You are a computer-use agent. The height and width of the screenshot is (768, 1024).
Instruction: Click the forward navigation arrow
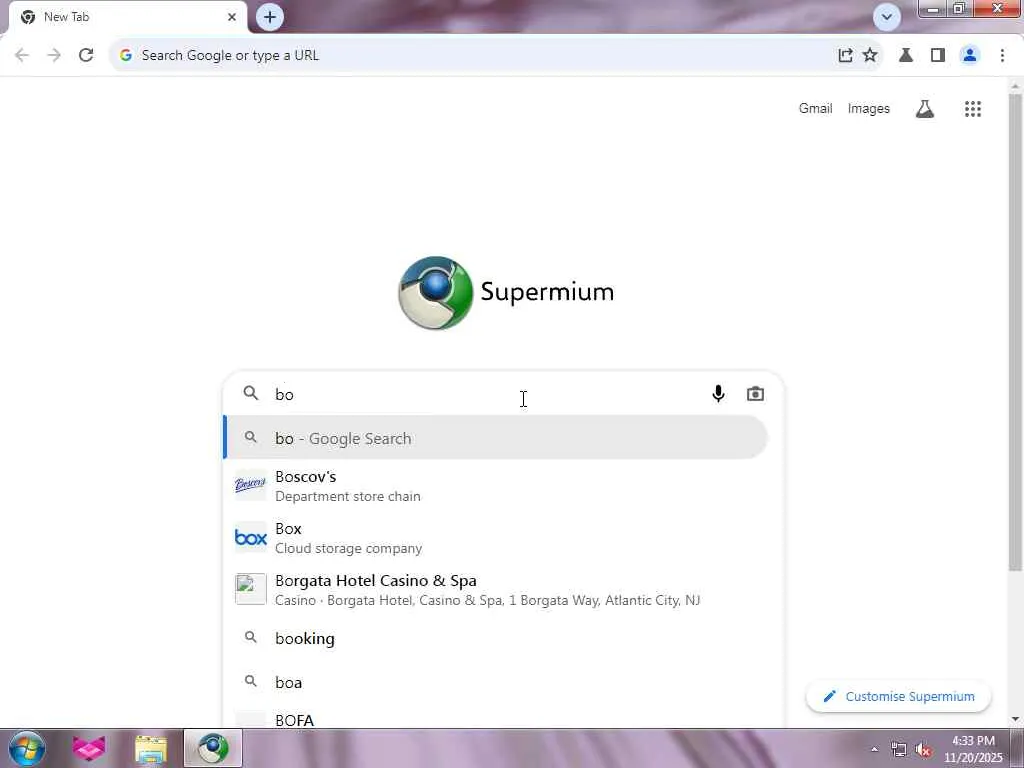tap(54, 56)
